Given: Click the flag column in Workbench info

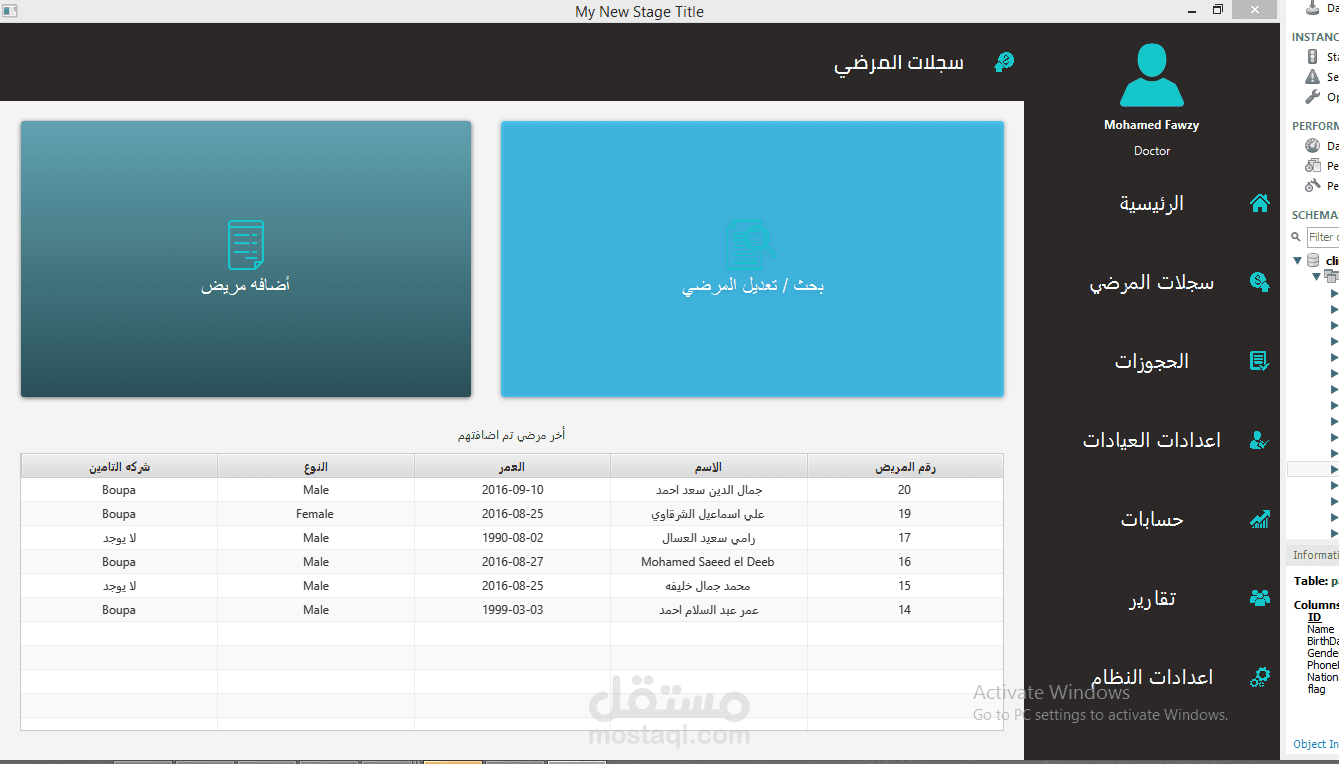Looking at the screenshot, I should [x=1316, y=689].
